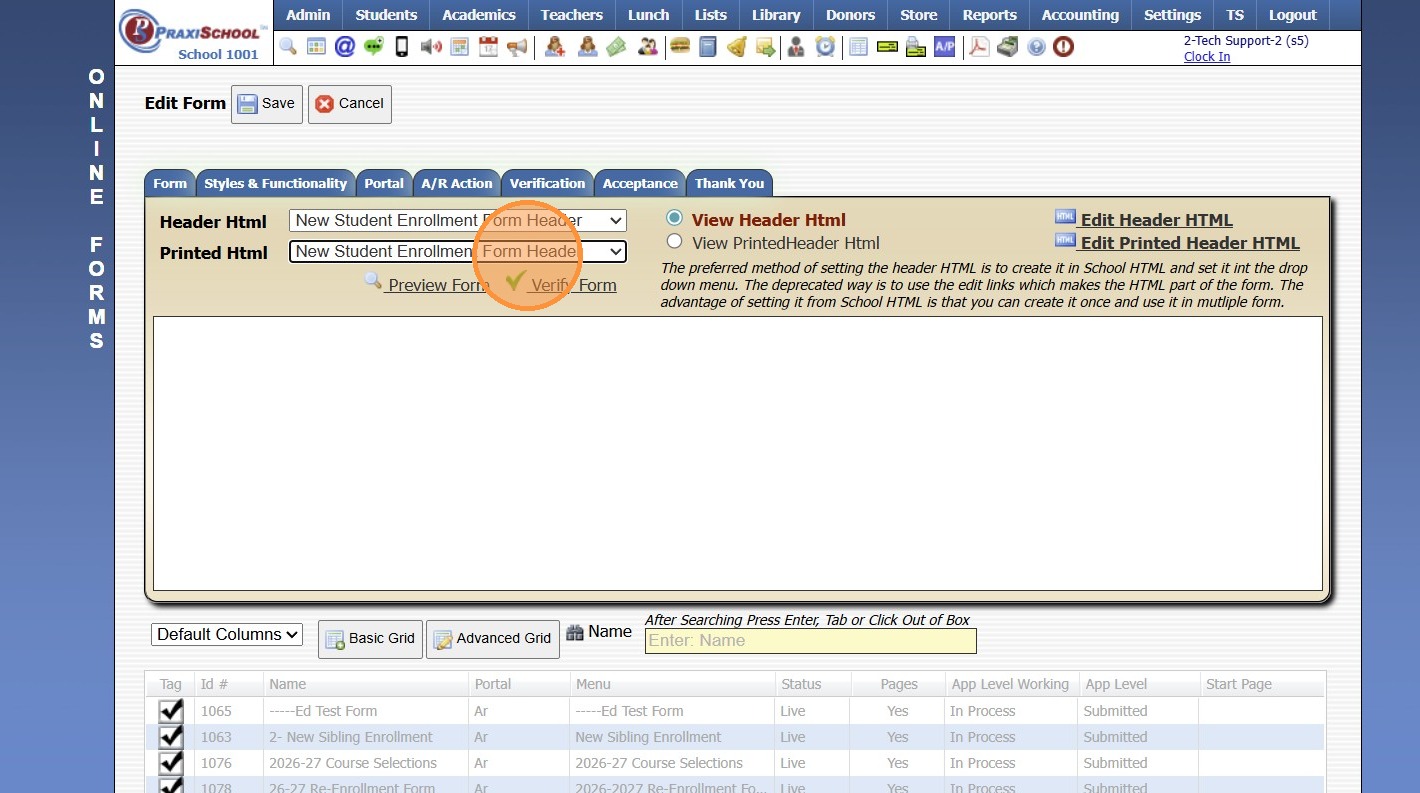The height and width of the screenshot is (793, 1420).
Task: Click the sticky note with arrow icon
Action: (766, 46)
